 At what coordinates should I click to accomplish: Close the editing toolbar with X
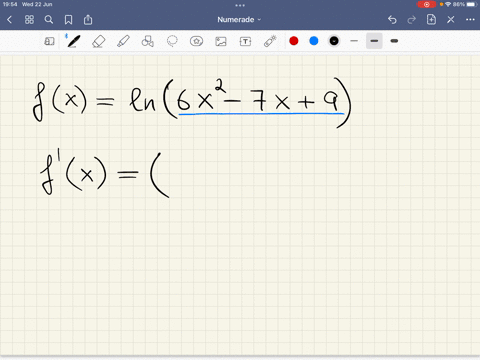tap(451, 20)
